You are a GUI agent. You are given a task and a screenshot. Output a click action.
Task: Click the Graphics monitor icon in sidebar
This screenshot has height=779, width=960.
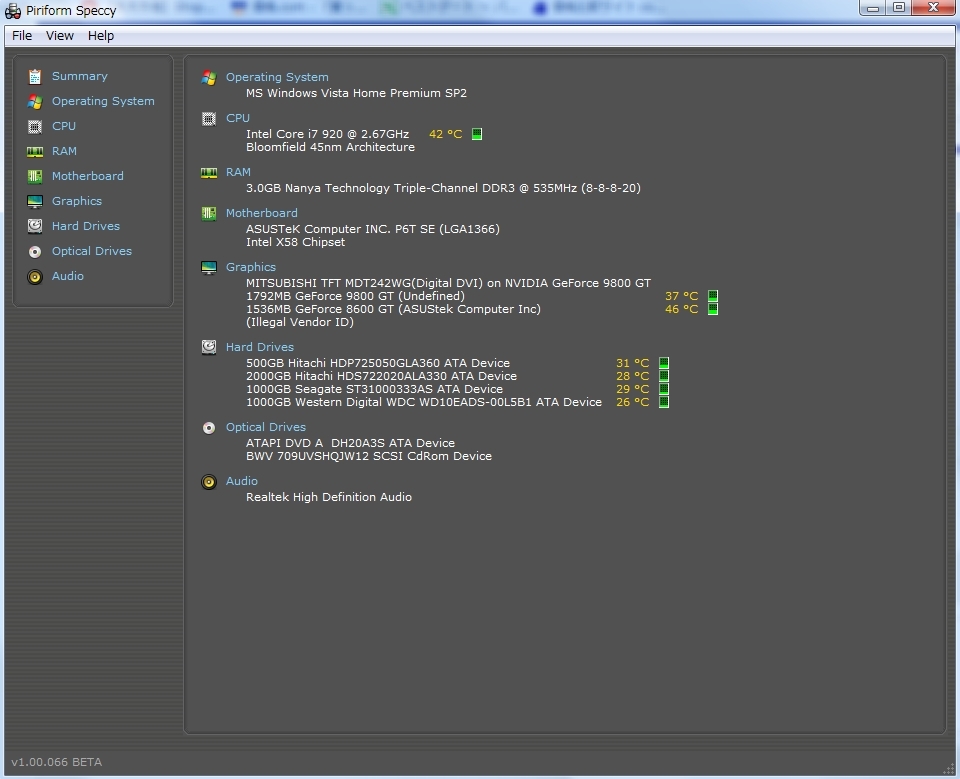tap(35, 201)
